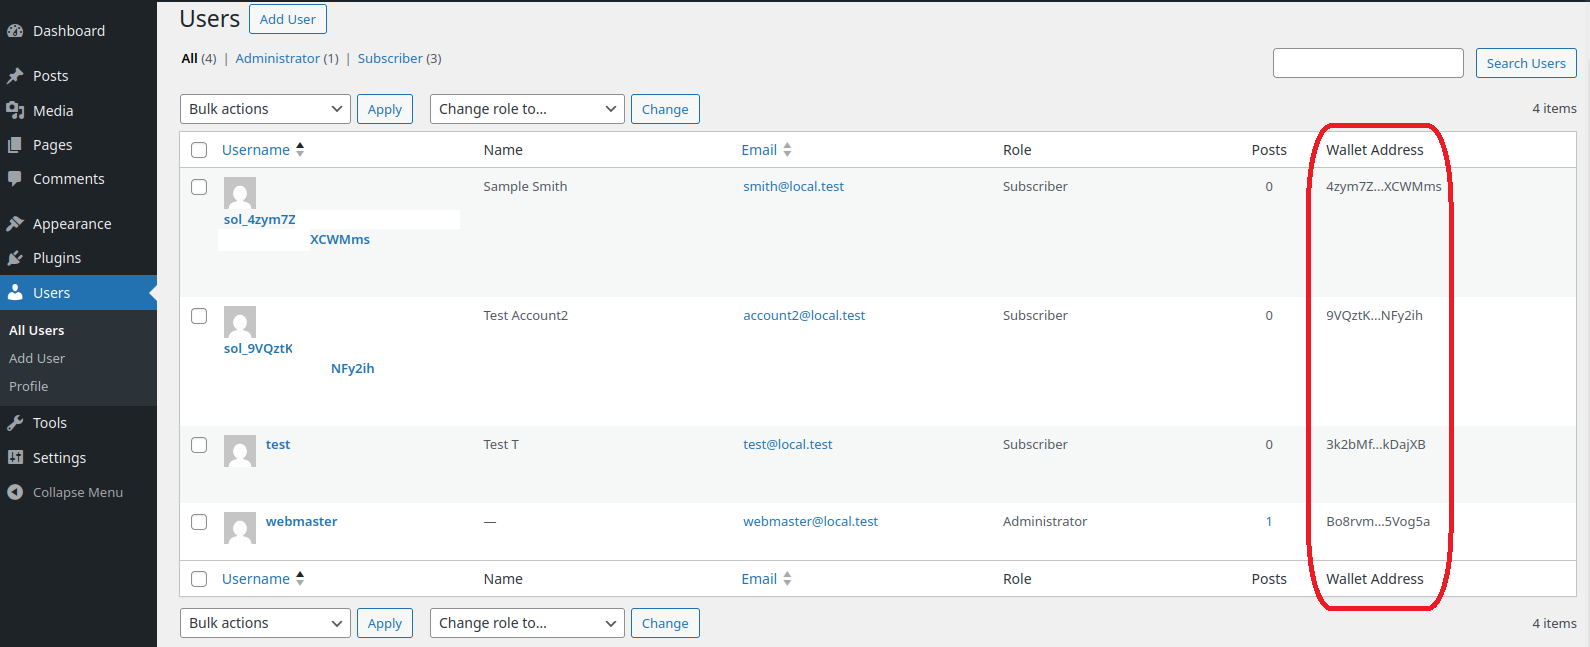Click the Tools wrench icon

[15, 423]
